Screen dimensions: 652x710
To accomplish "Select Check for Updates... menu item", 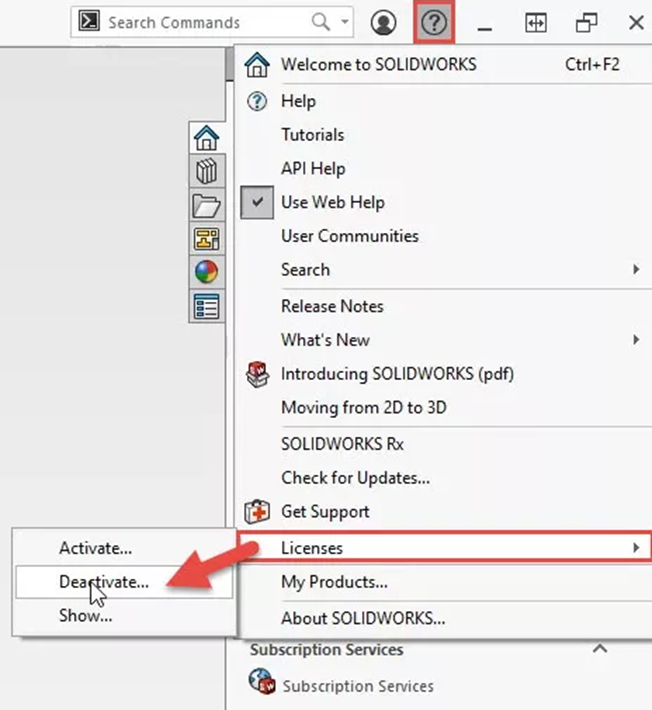I will tap(355, 478).
